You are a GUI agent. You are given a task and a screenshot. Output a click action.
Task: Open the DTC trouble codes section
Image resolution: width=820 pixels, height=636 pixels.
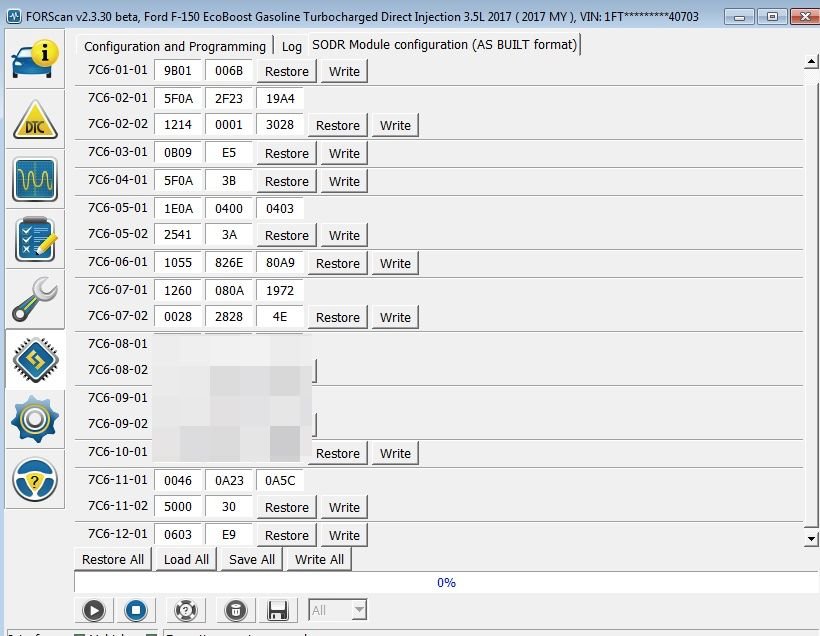[x=35, y=119]
